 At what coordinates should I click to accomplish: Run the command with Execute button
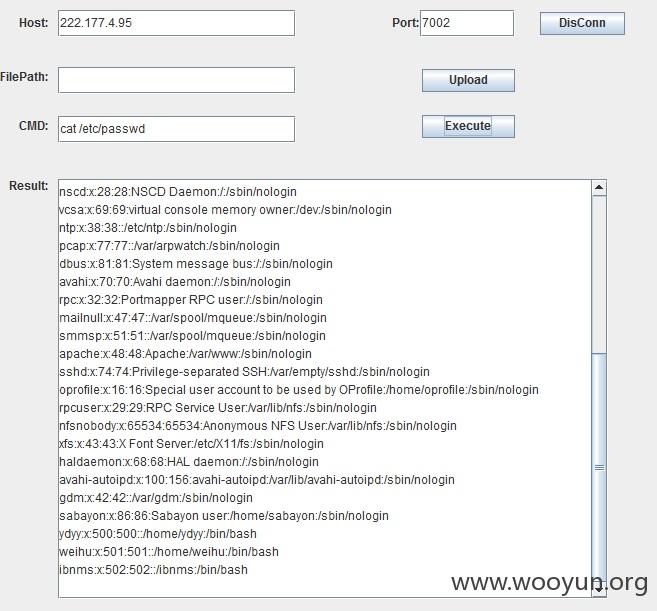click(468, 126)
